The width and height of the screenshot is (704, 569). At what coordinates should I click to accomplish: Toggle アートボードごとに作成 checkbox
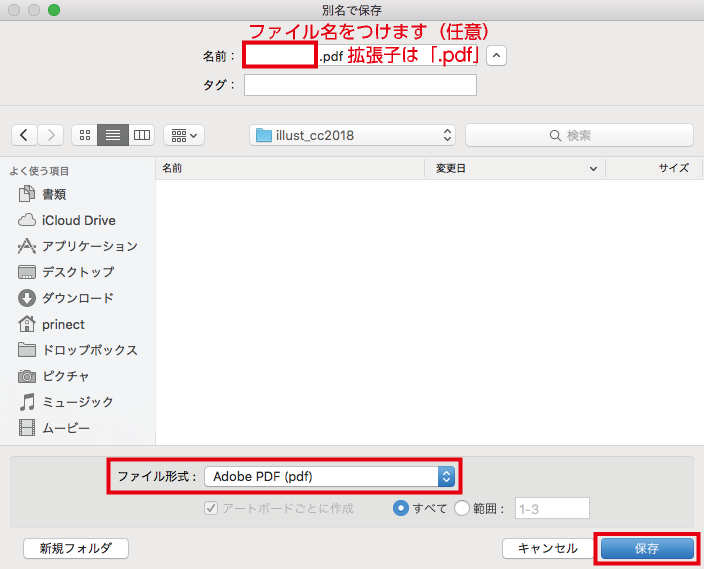(211, 508)
